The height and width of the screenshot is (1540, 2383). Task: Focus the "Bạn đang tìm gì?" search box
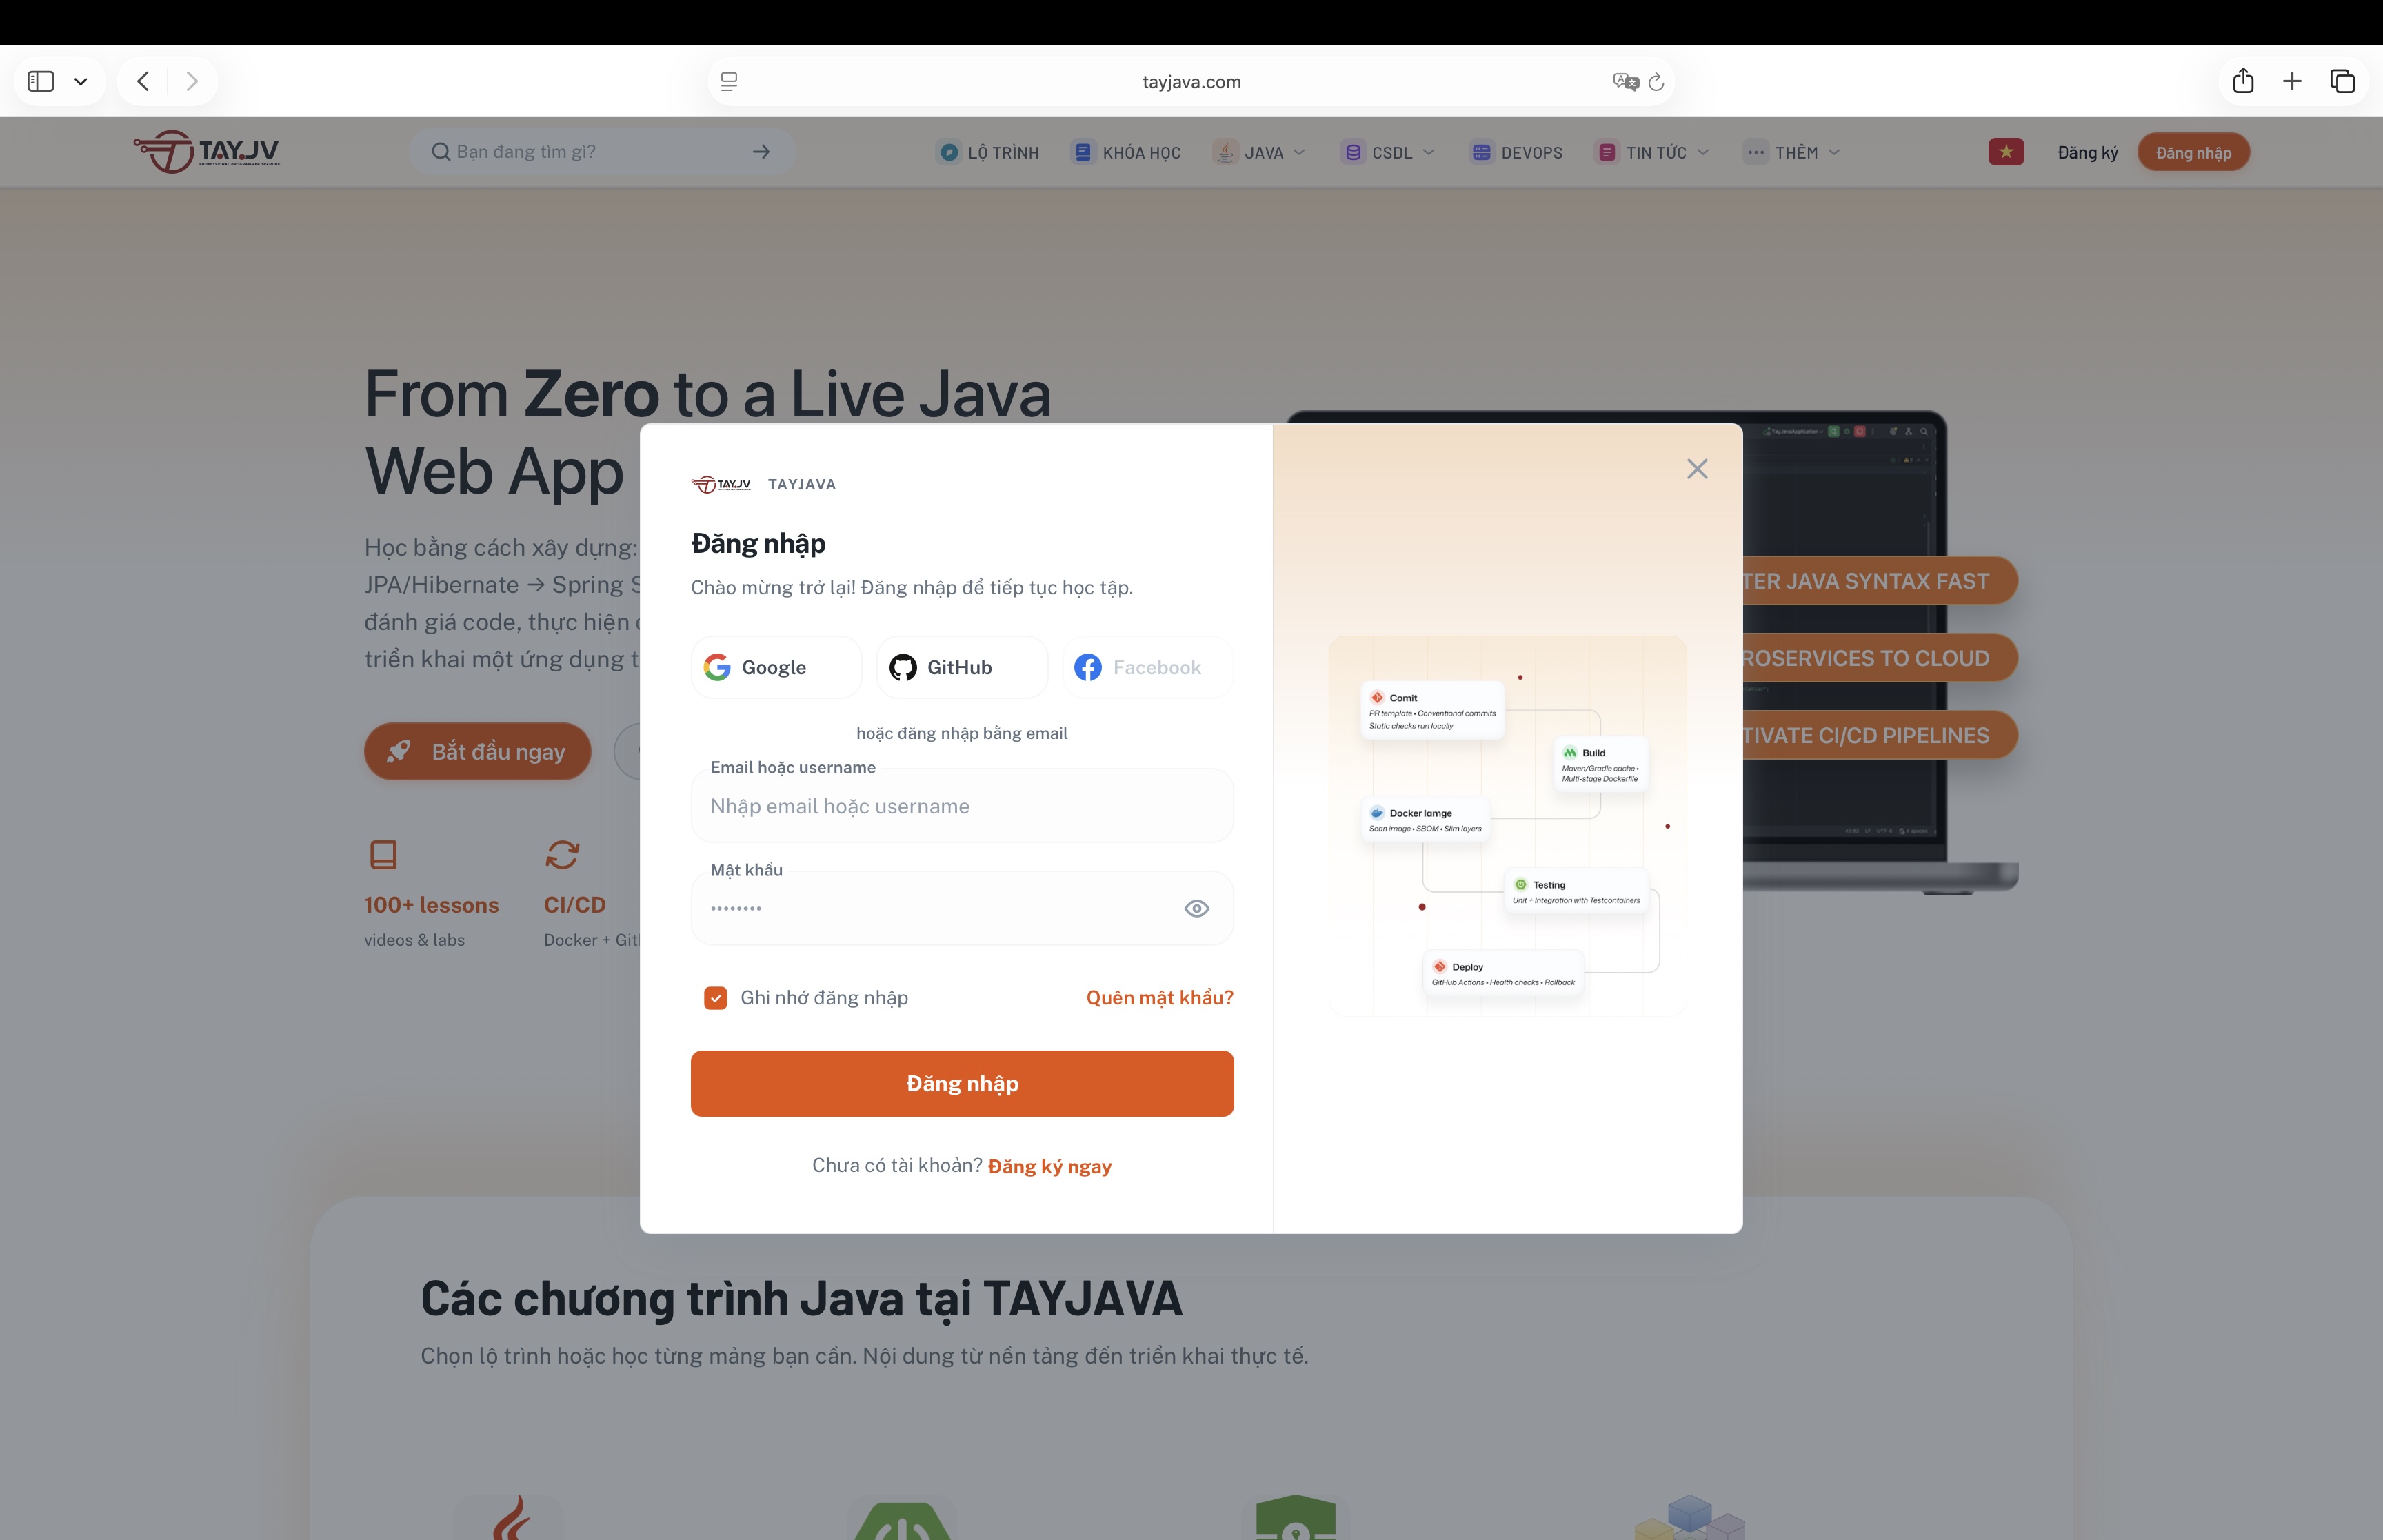tap(603, 152)
